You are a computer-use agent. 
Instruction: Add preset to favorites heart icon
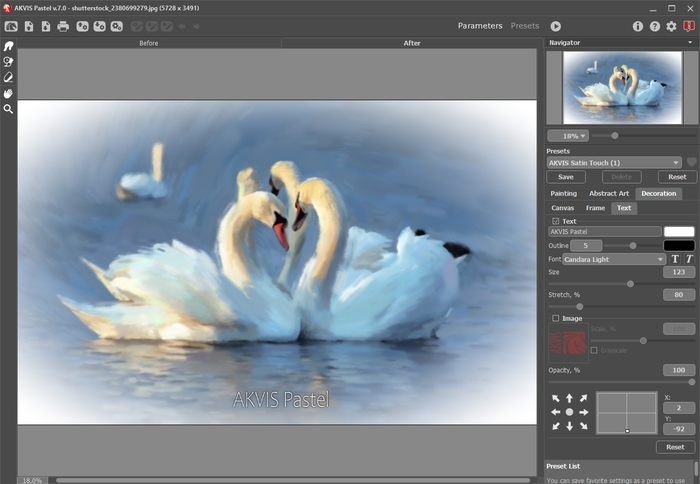click(x=692, y=163)
